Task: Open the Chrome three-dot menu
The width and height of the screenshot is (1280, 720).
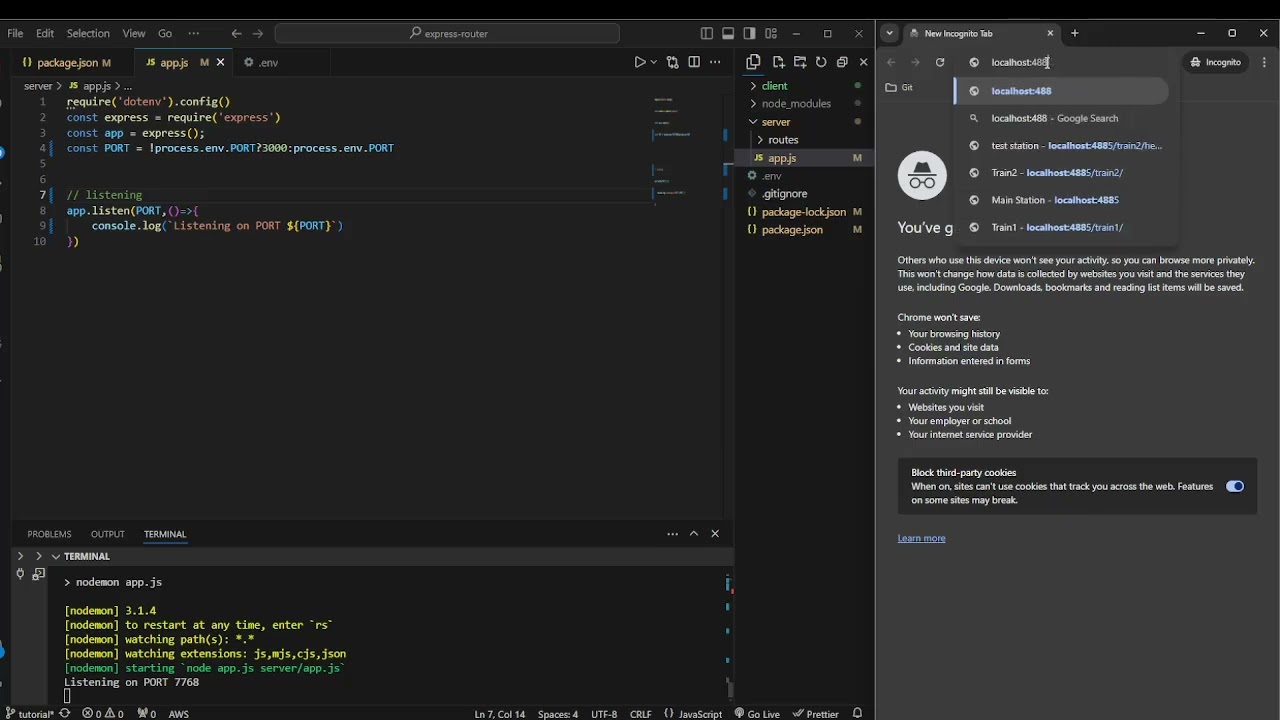Action: (1265, 62)
